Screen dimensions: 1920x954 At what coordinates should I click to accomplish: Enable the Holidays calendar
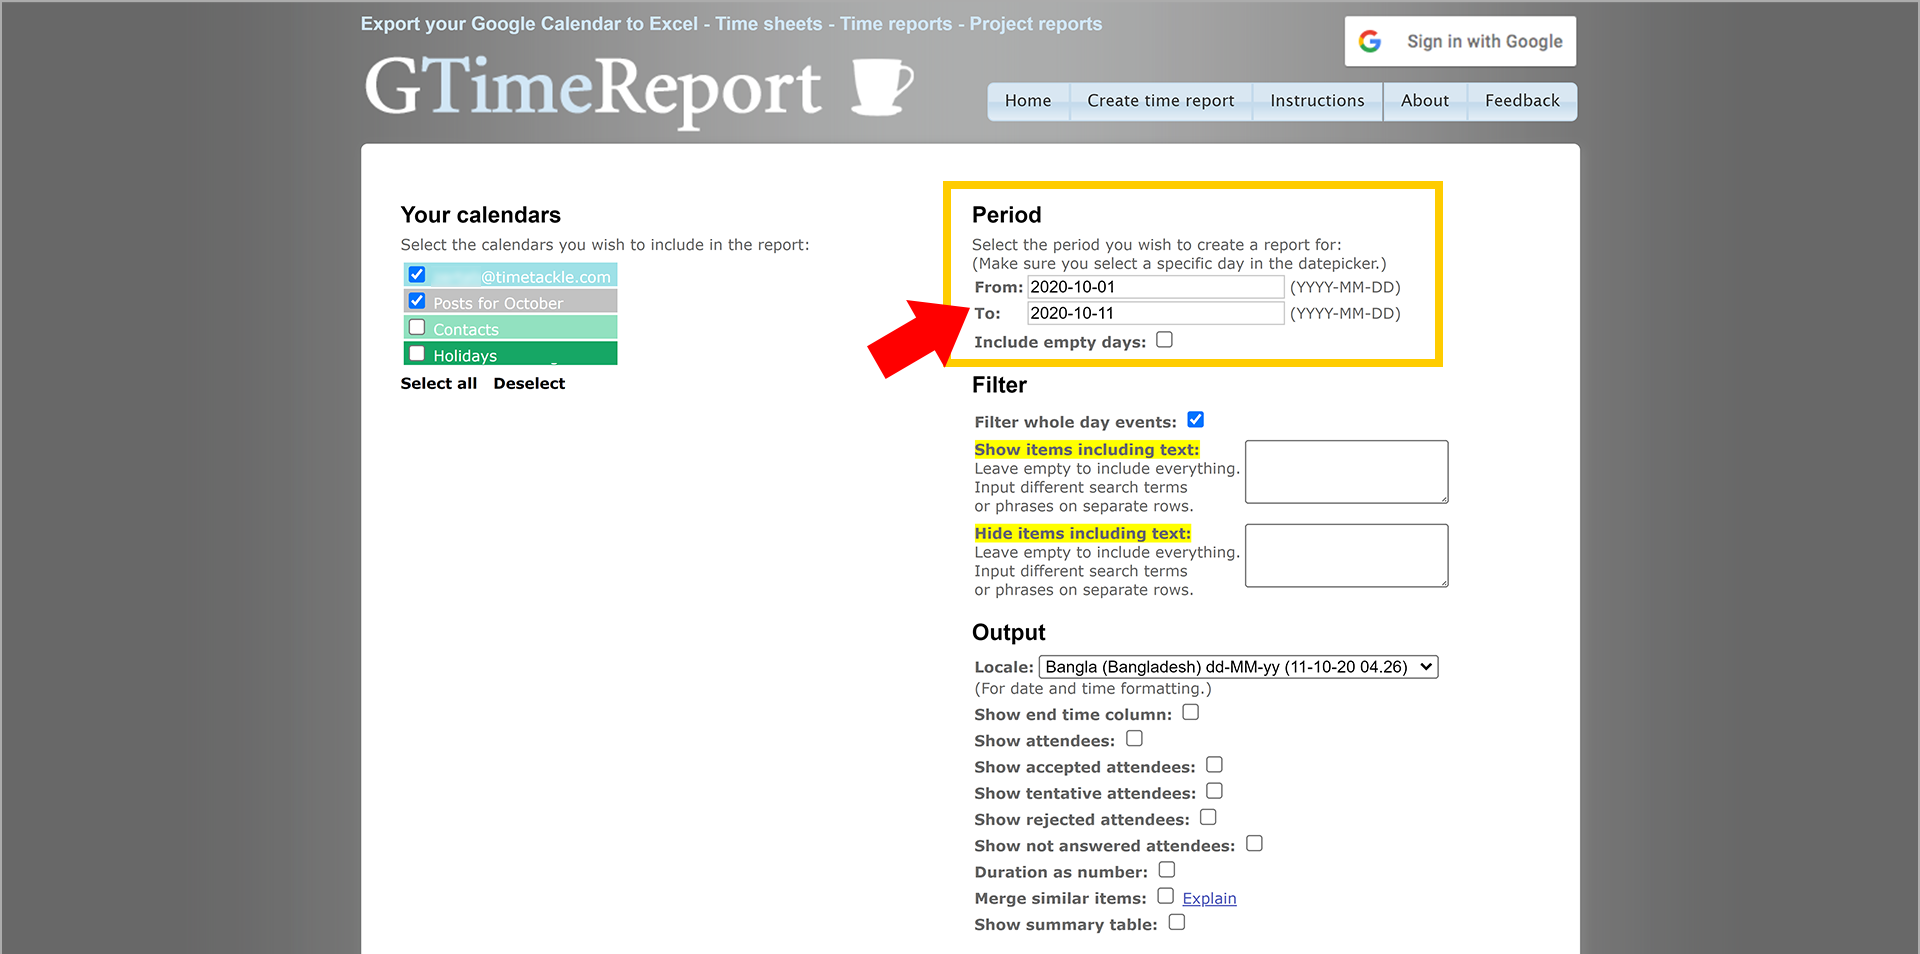tap(417, 353)
